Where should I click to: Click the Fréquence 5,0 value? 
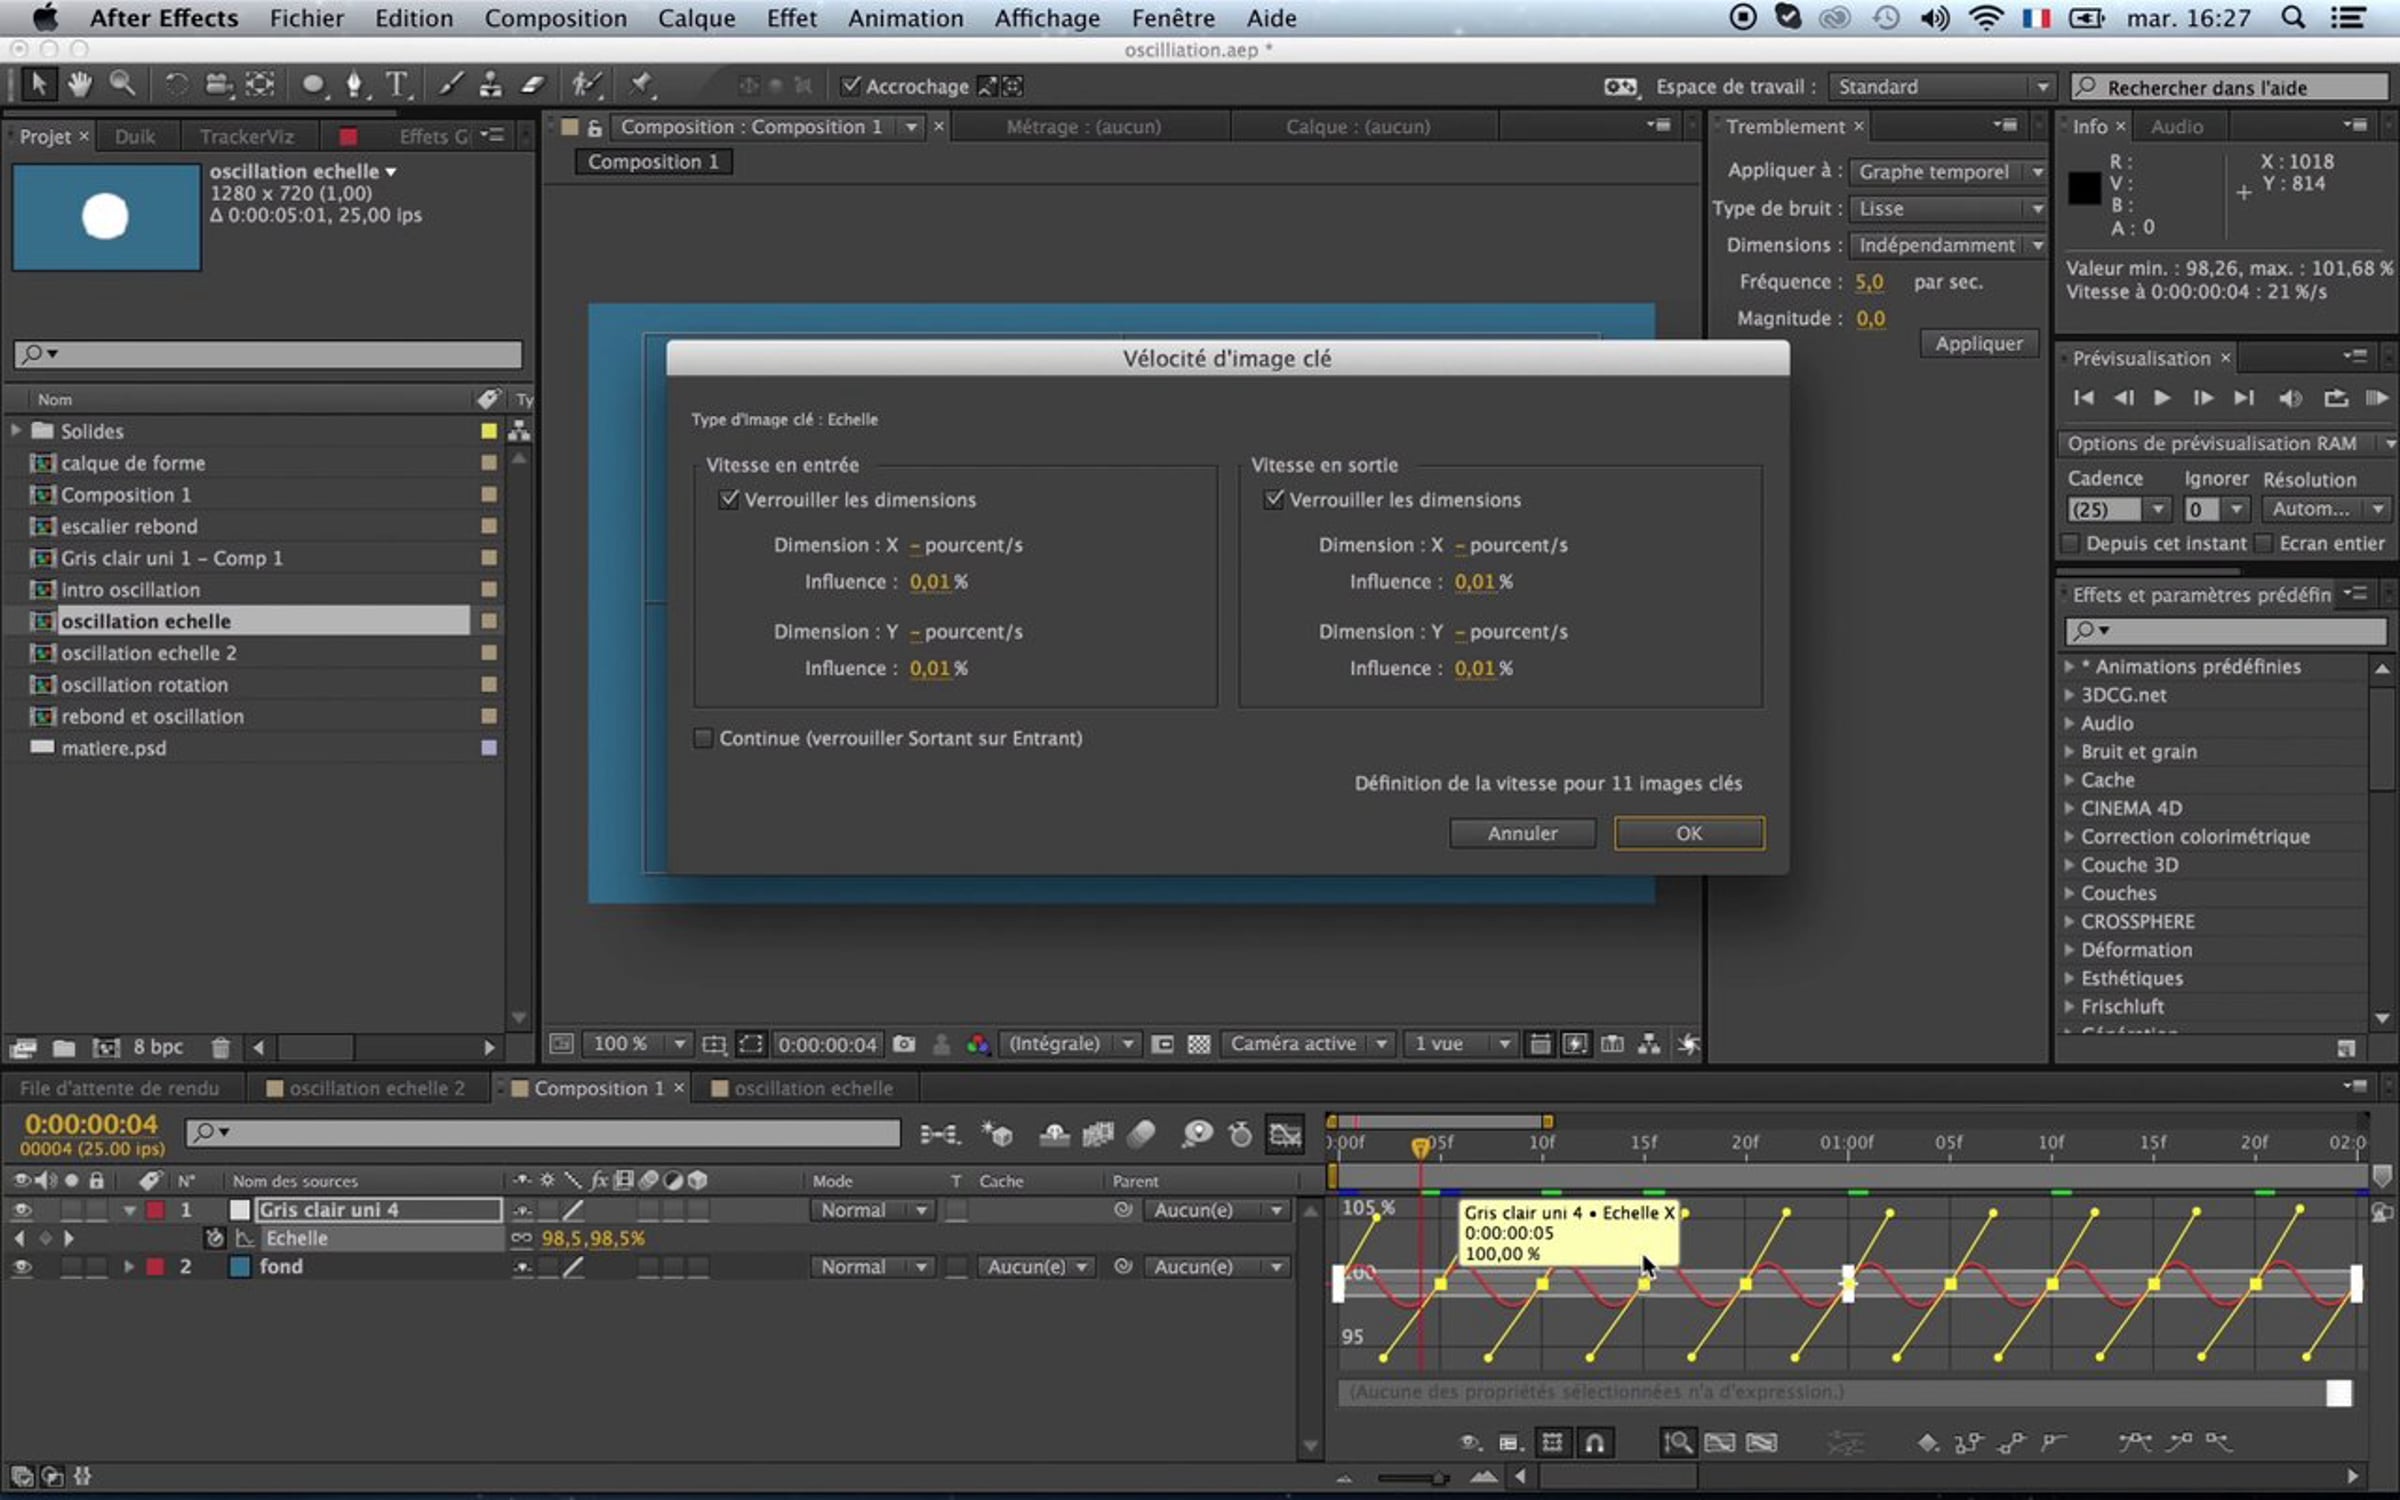pyautogui.click(x=1869, y=282)
